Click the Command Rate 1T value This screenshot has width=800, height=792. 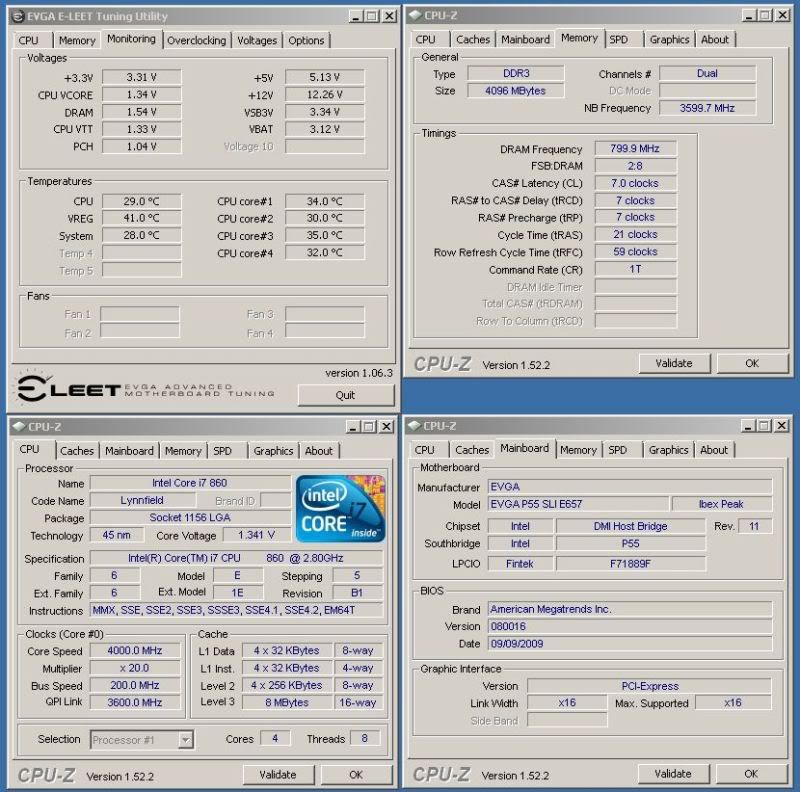click(x=635, y=269)
